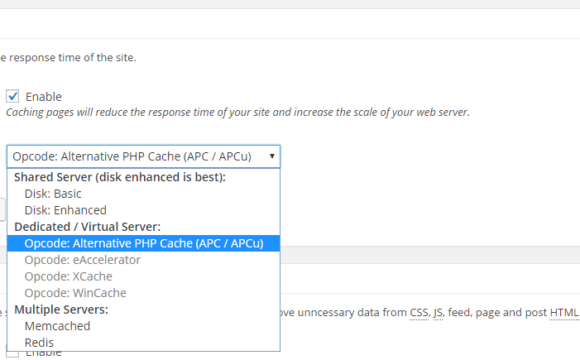Viewport: 580px width, 360px height.
Task: Select Opcode: WinCache option
Action: [144, 293]
